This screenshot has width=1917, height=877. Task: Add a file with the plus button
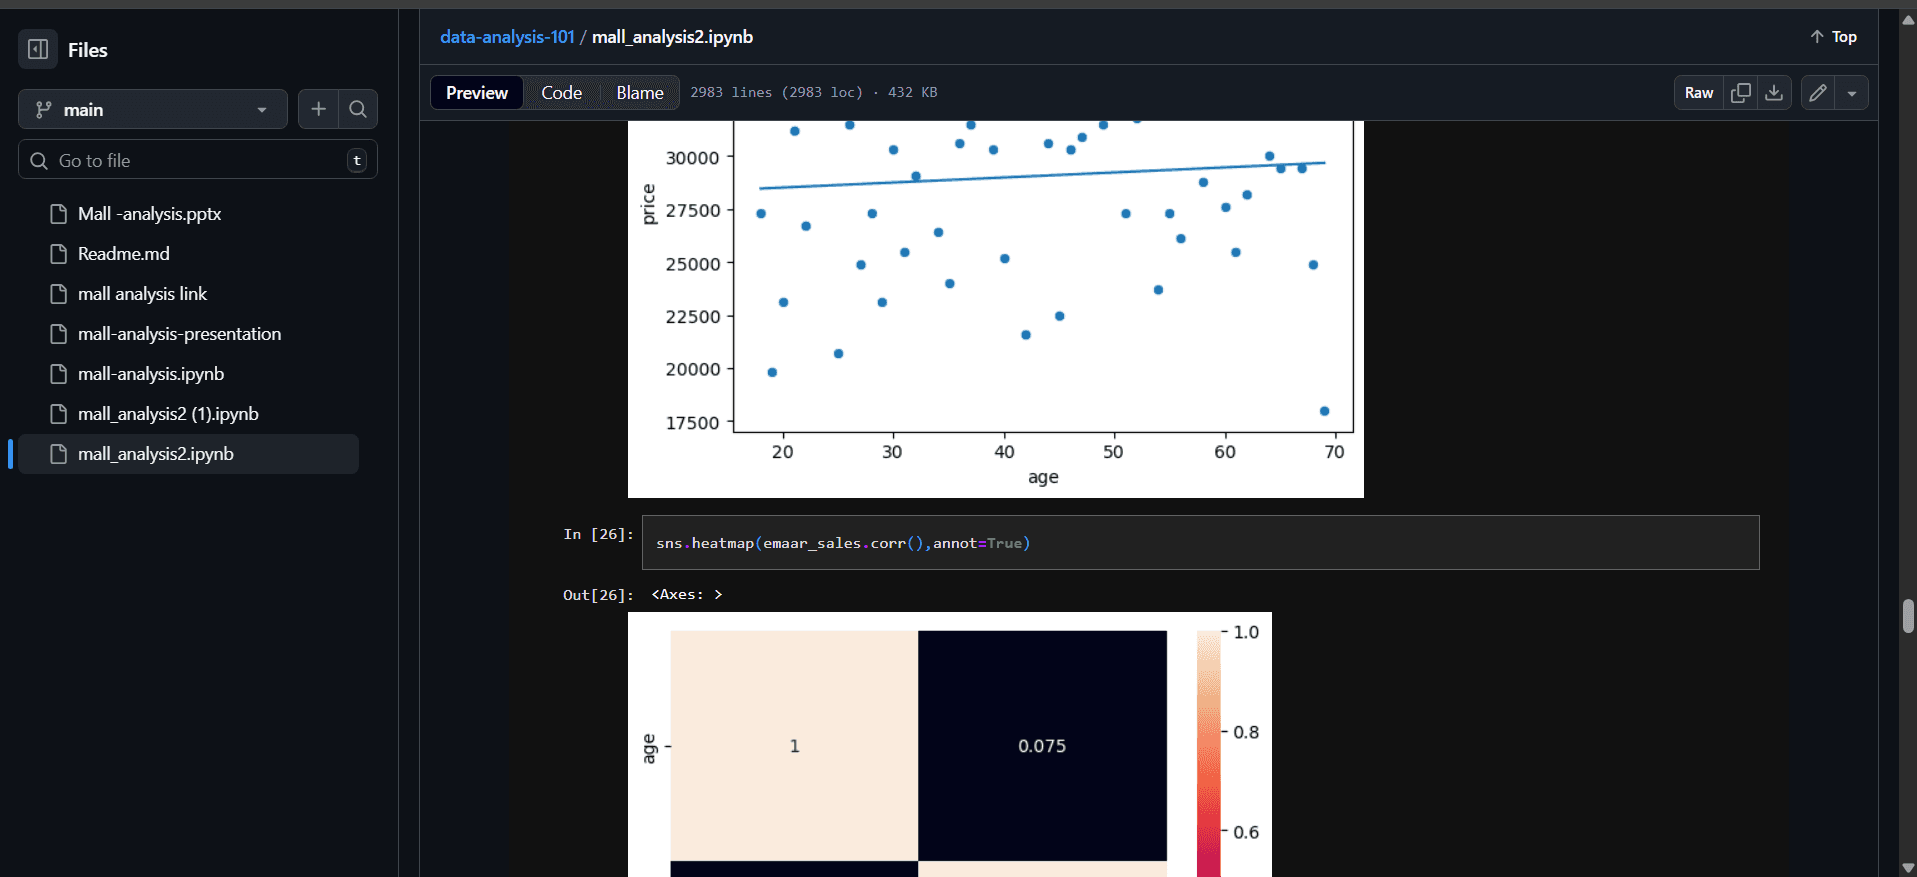click(318, 109)
